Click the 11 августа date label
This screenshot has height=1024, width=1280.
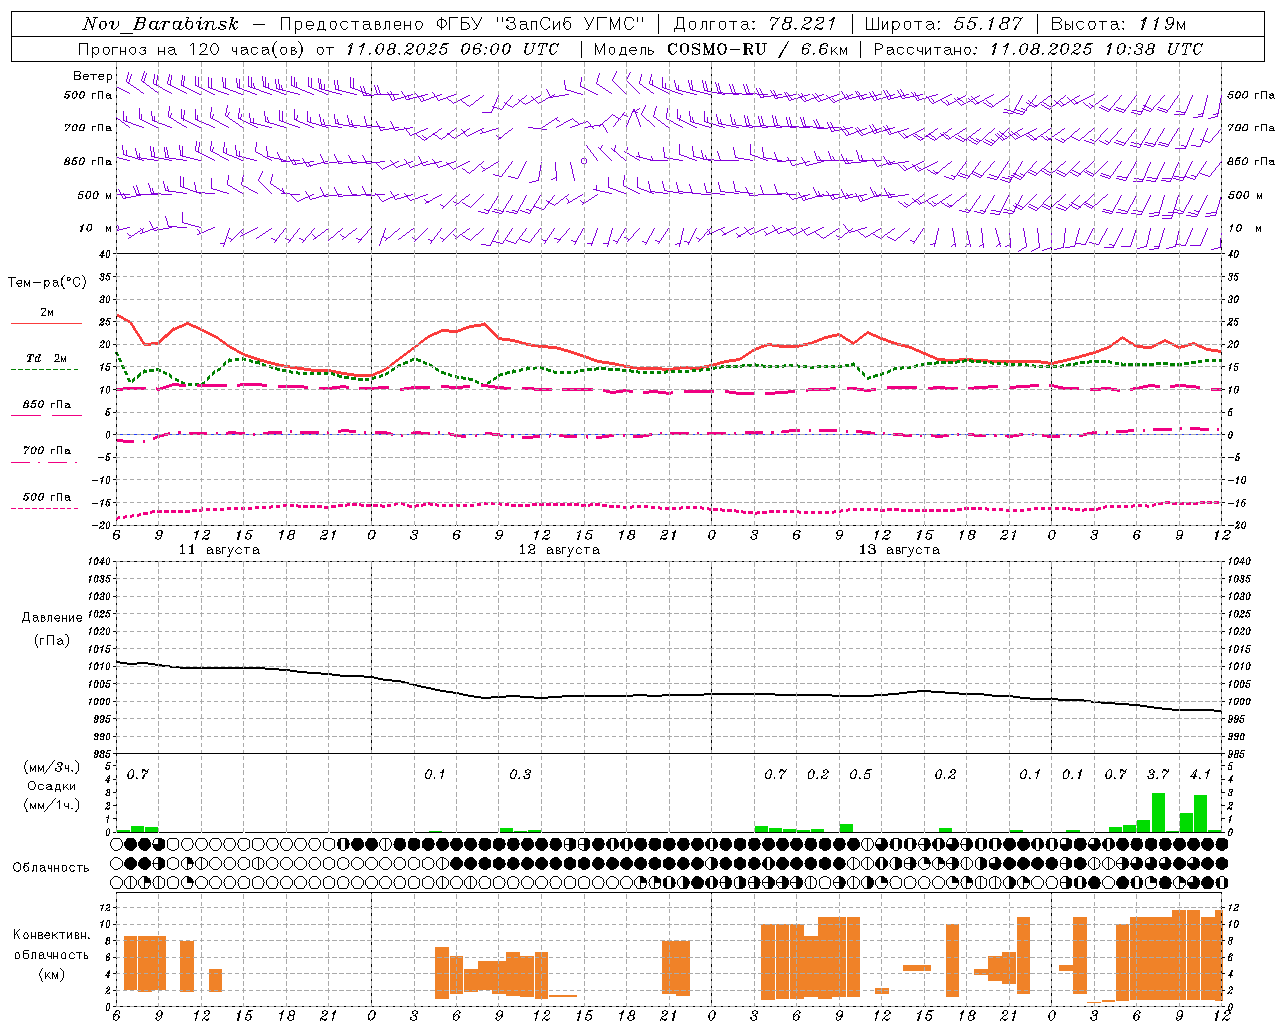(x=219, y=550)
